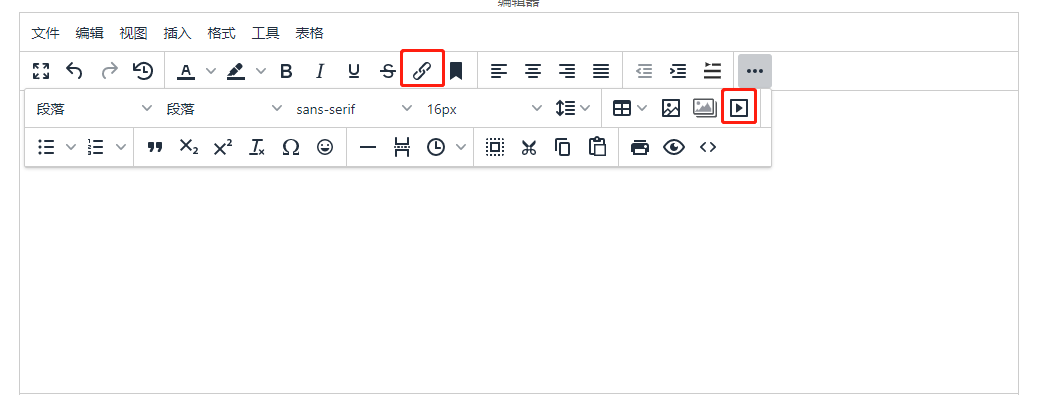
Task: Insert an anchor bookmark
Action: coord(456,71)
